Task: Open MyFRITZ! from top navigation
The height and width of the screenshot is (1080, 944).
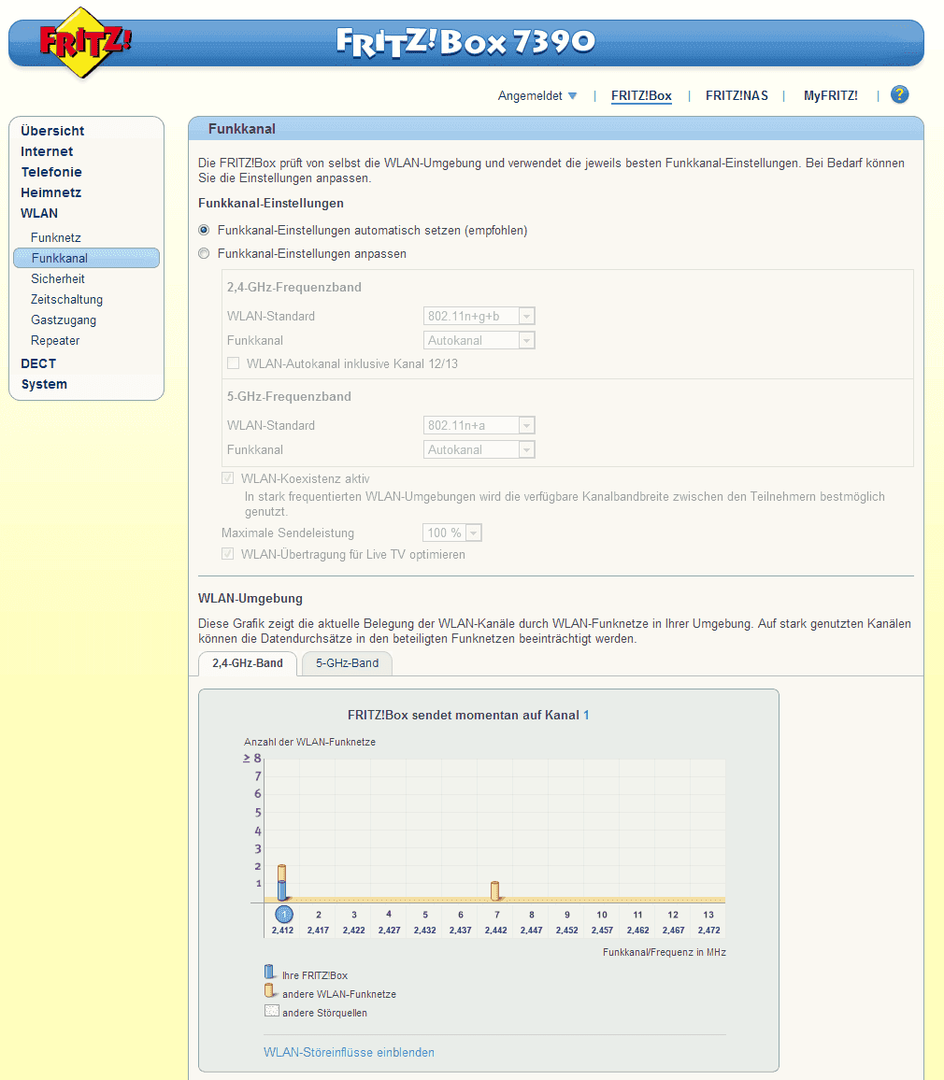Action: (830, 96)
